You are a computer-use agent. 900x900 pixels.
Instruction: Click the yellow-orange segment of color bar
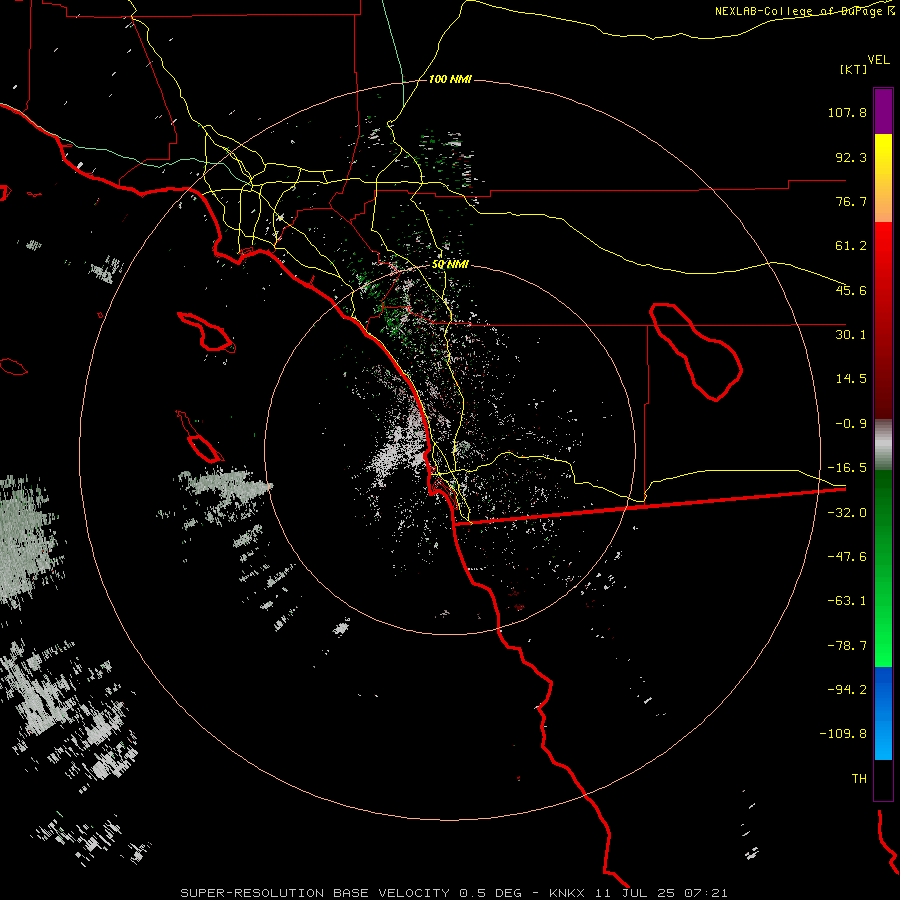tap(883, 178)
